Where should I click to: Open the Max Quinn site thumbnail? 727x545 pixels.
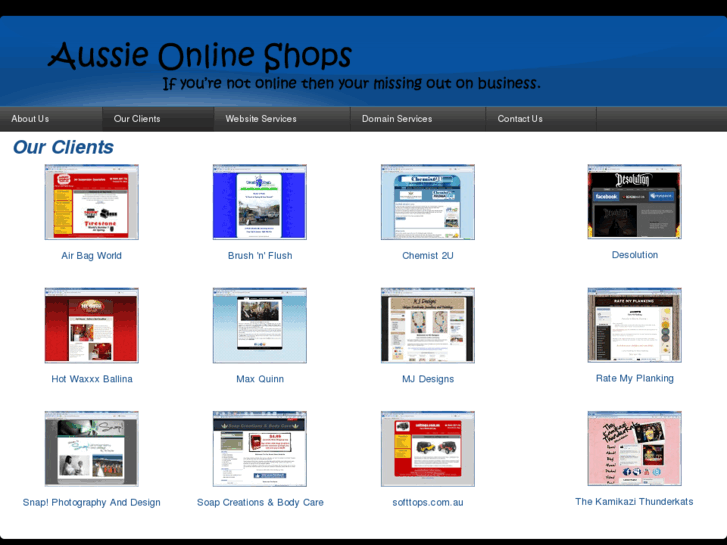click(x=260, y=325)
